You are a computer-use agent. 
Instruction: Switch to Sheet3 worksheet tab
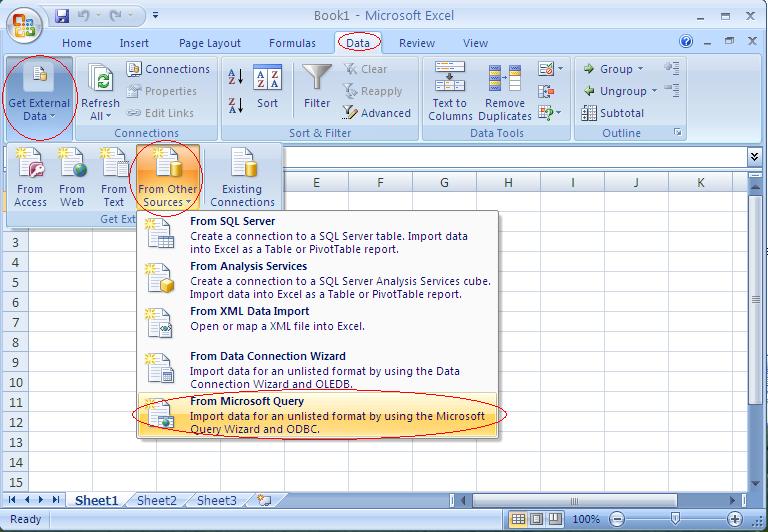tap(216, 500)
